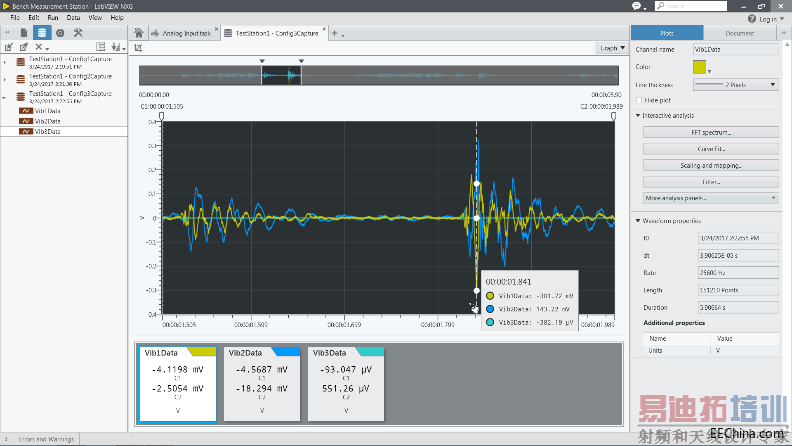Open the yellow plot color swatch
This screenshot has height=446, width=792.
coord(700,67)
